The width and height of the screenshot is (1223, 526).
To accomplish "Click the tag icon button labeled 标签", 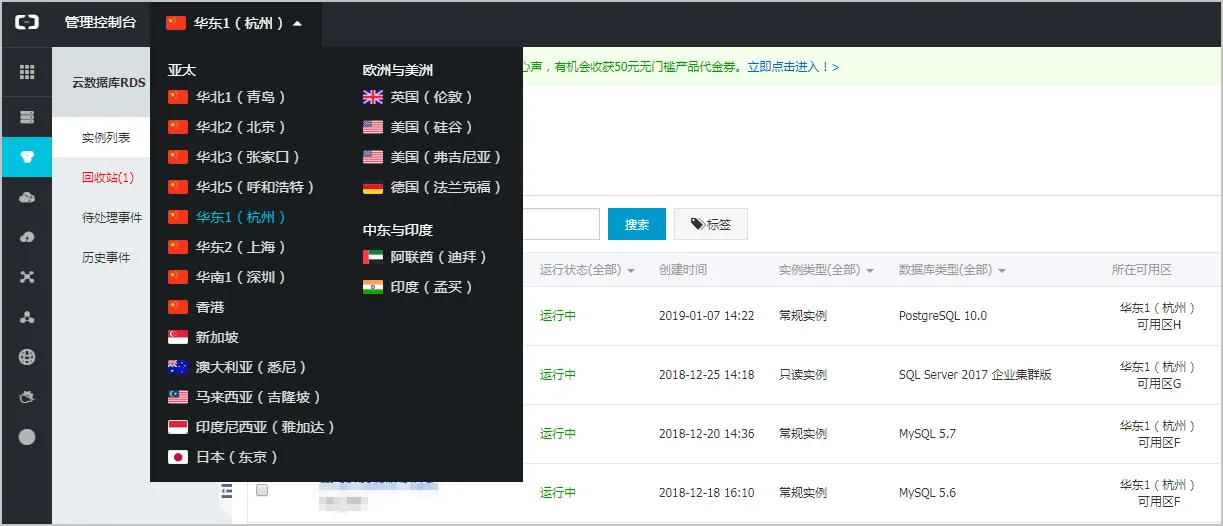I will point(711,224).
